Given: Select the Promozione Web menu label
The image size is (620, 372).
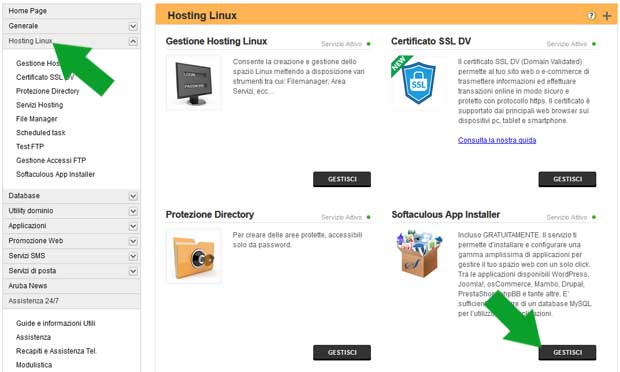Looking at the screenshot, I should (36, 241).
